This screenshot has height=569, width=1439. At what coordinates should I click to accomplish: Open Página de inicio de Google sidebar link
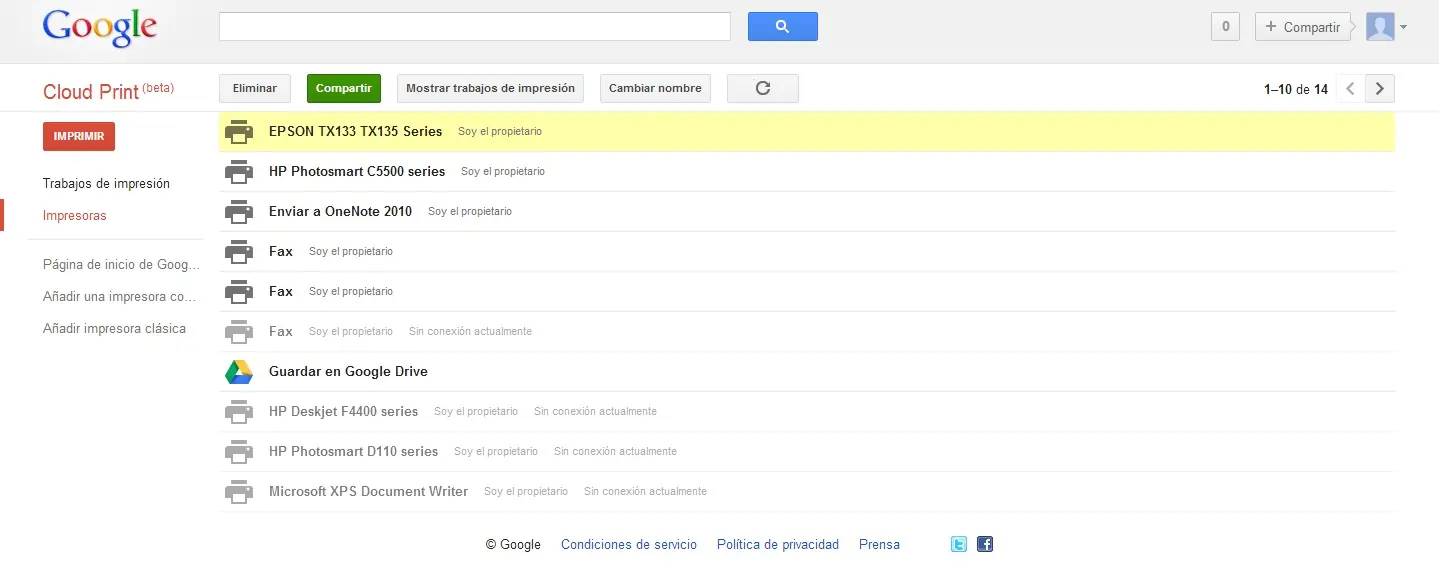pyautogui.click(x=122, y=265)
